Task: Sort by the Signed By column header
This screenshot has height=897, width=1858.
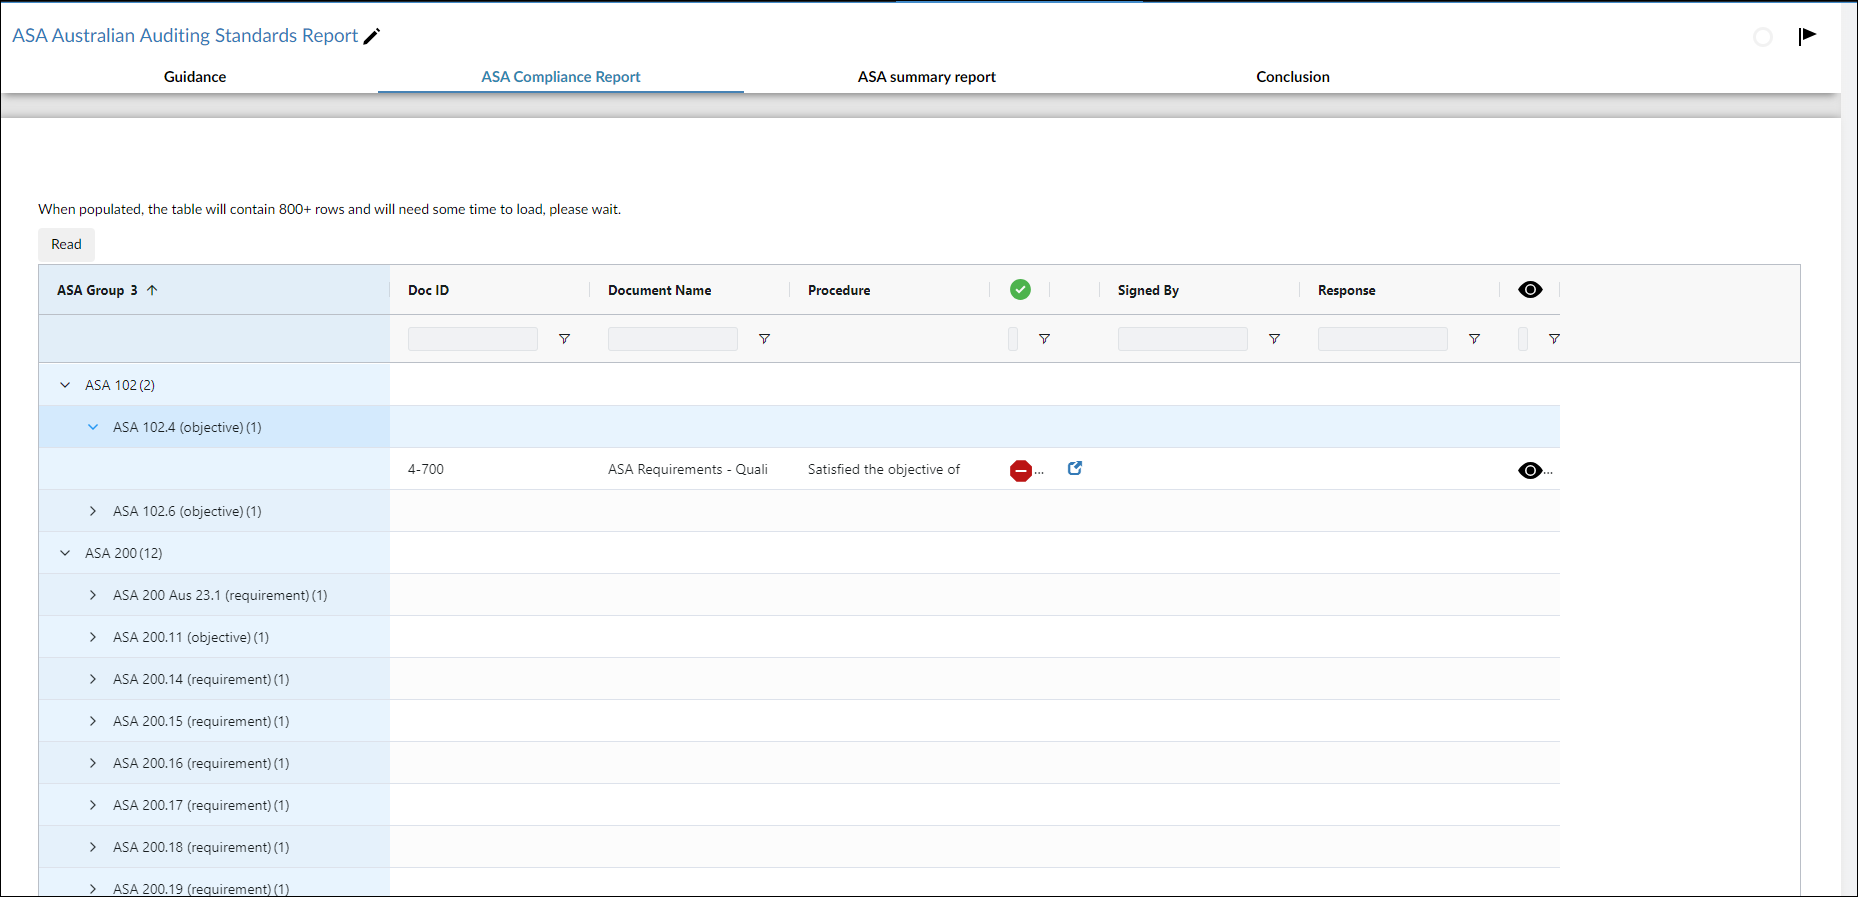Action: coord(1148,290)
